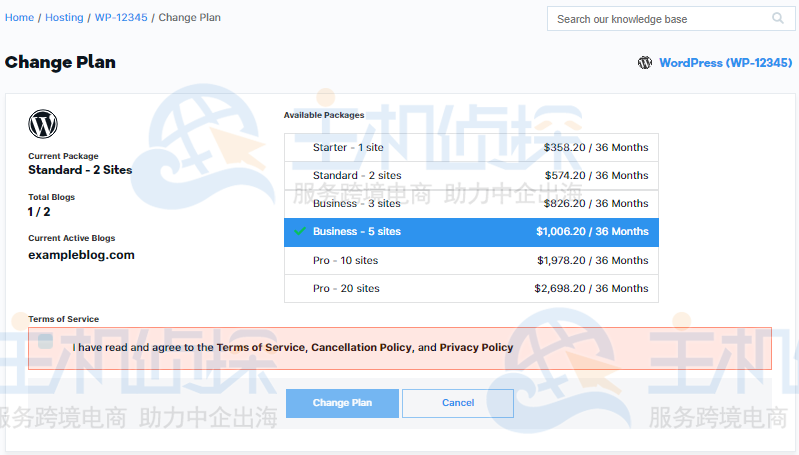Image resolution: width=799 pixels, height=455 pixels.
Task: Open the Hosting breadcrumb link
Action: [64, 17]
